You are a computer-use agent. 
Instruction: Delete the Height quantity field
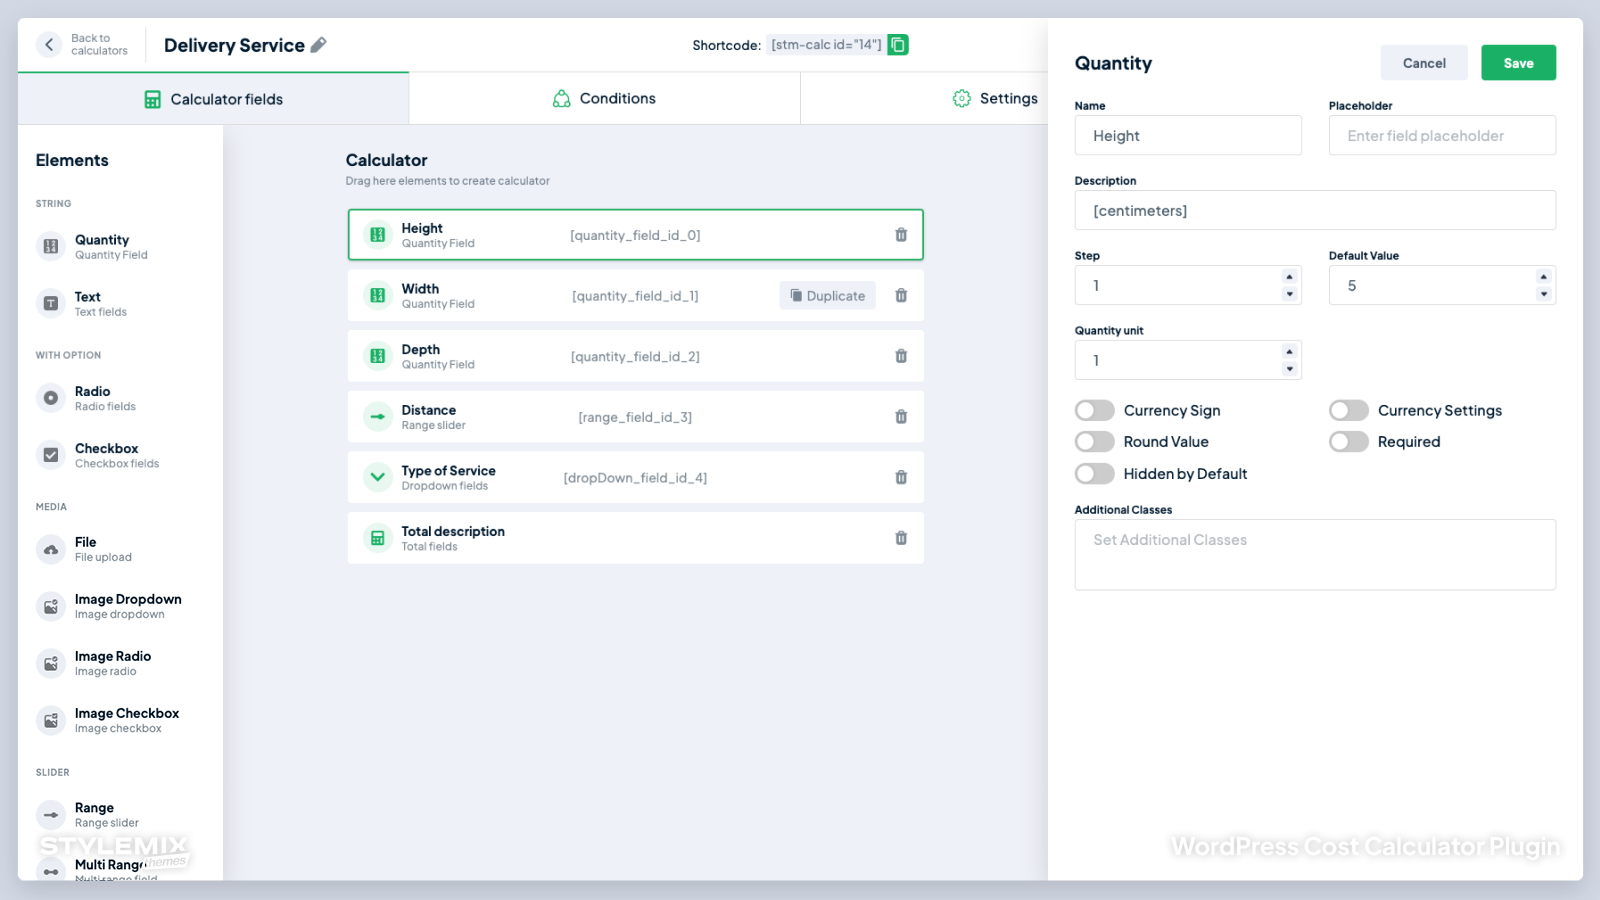(901, 235)
